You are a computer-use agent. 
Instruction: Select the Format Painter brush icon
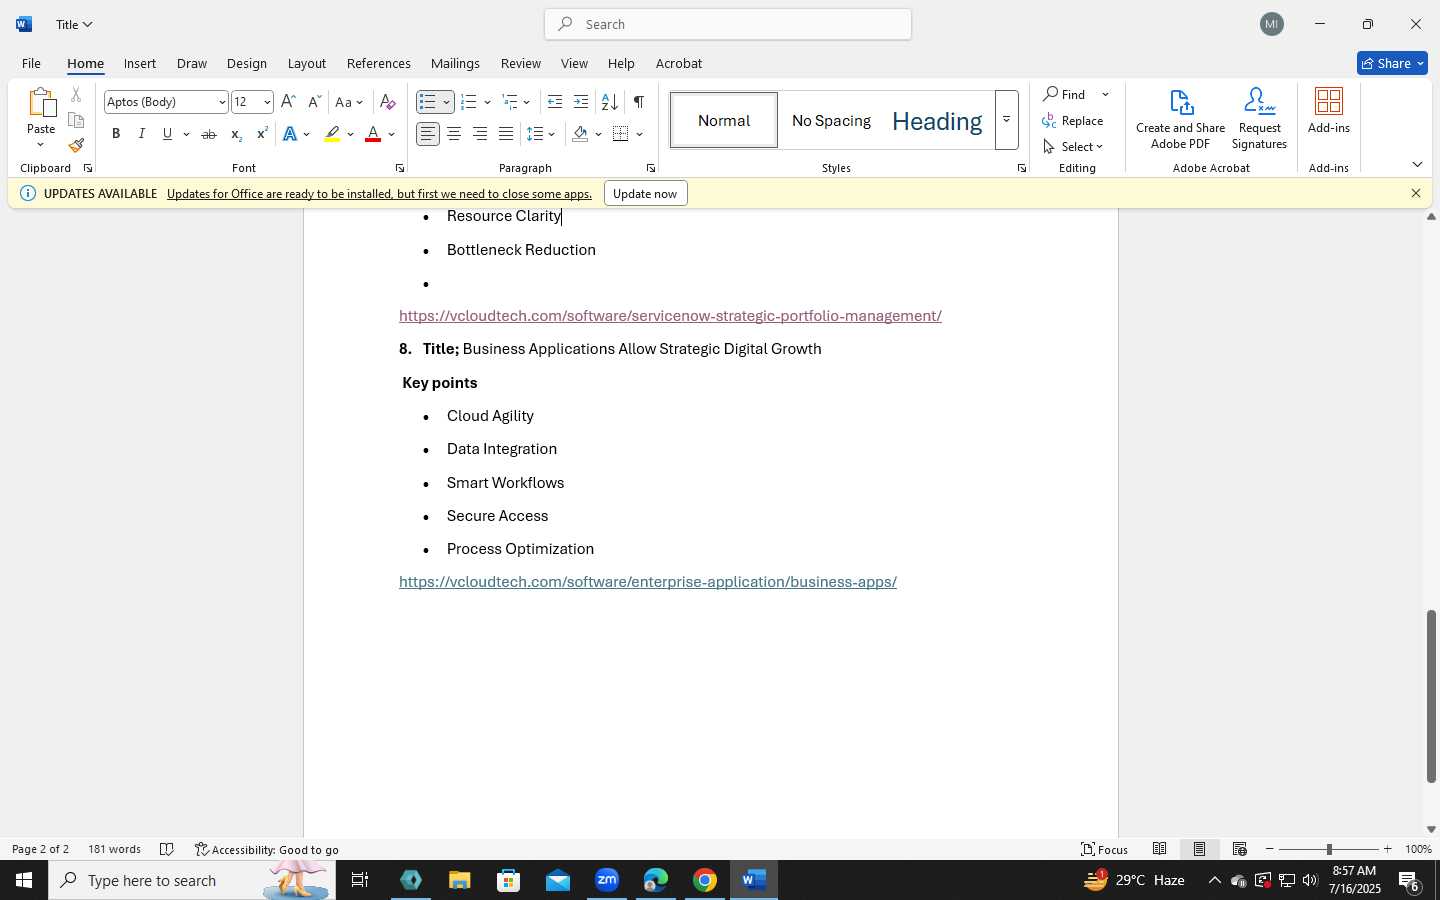click(76, 145)
